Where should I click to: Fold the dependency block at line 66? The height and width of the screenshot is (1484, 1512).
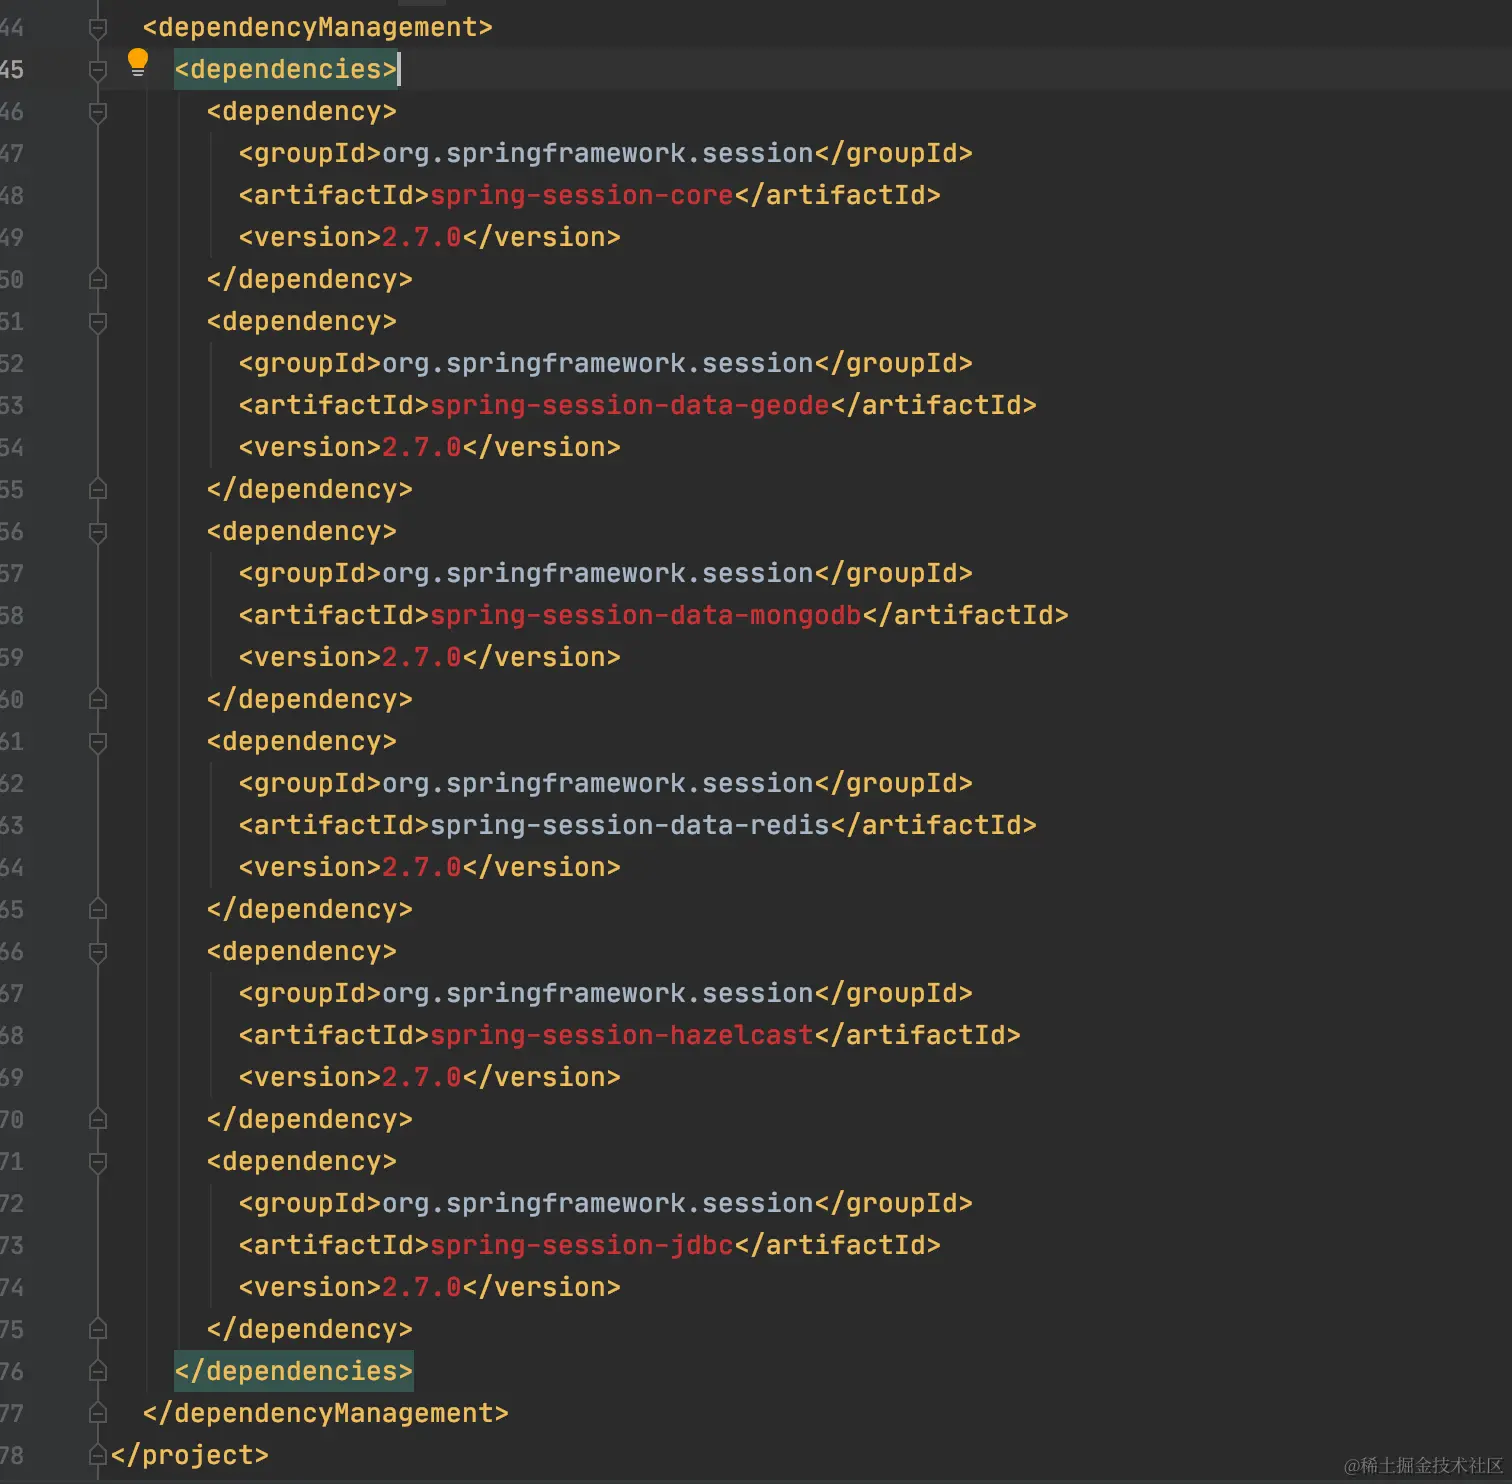coord(98,952)
